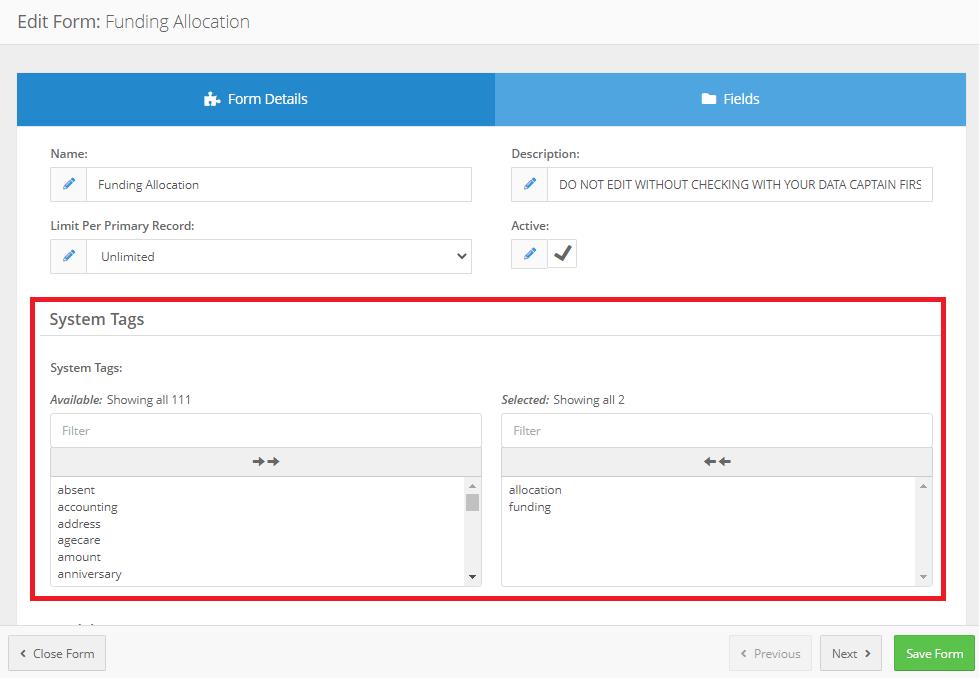Select the 'accounting' tag in Available list

88,507
